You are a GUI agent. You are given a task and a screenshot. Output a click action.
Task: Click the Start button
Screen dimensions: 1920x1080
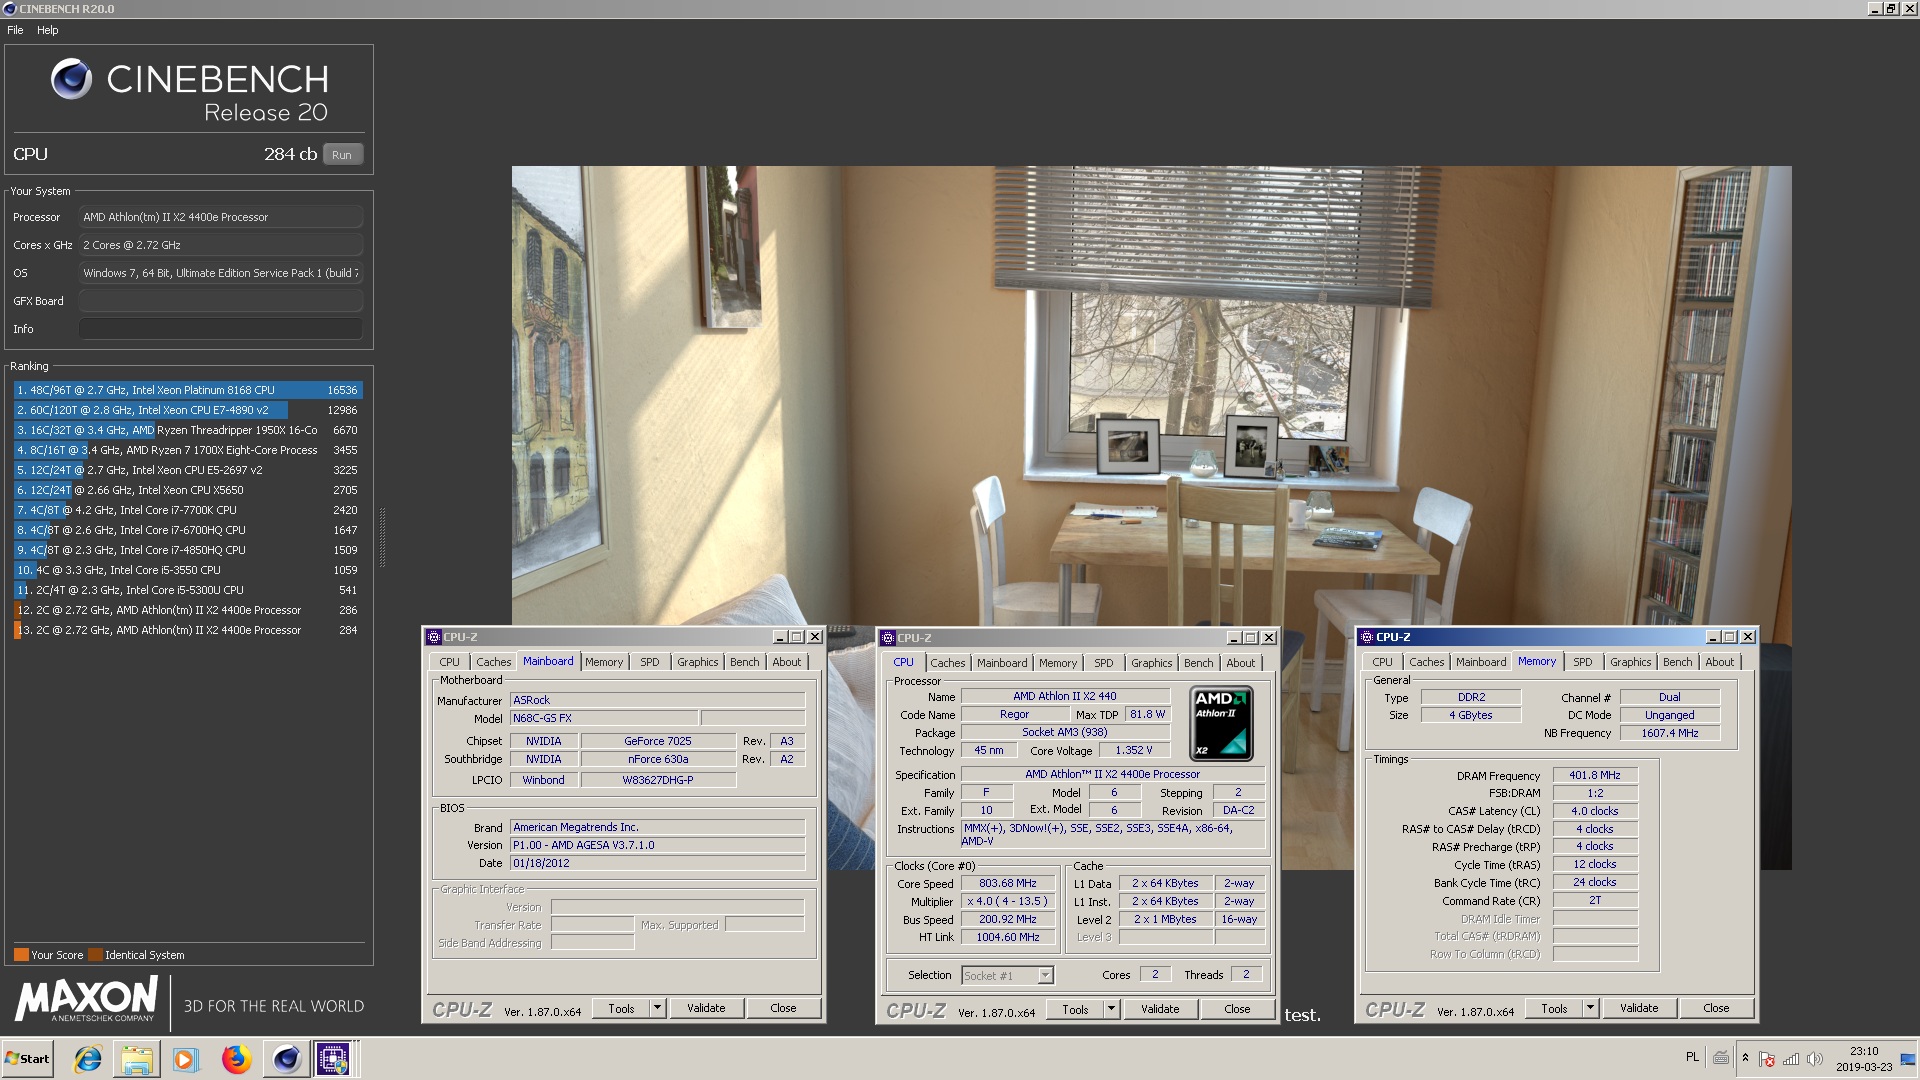[28, 1059]
